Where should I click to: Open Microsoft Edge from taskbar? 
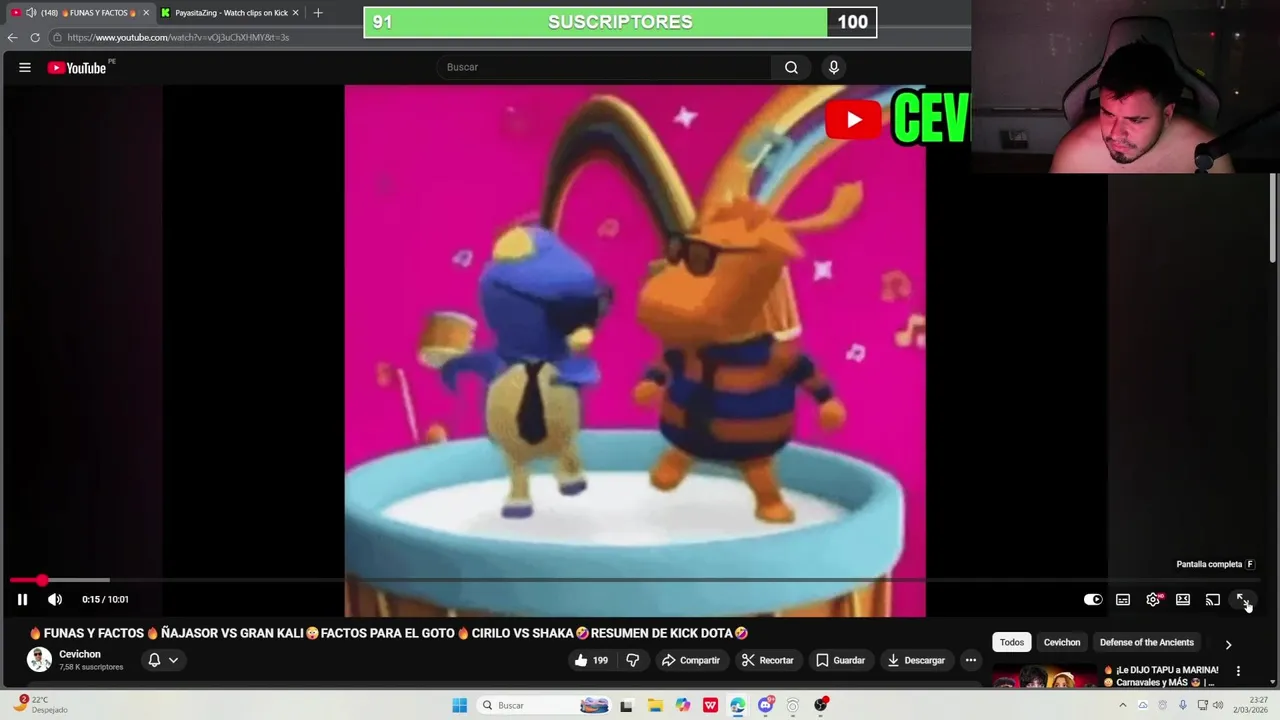pos(738,705)
